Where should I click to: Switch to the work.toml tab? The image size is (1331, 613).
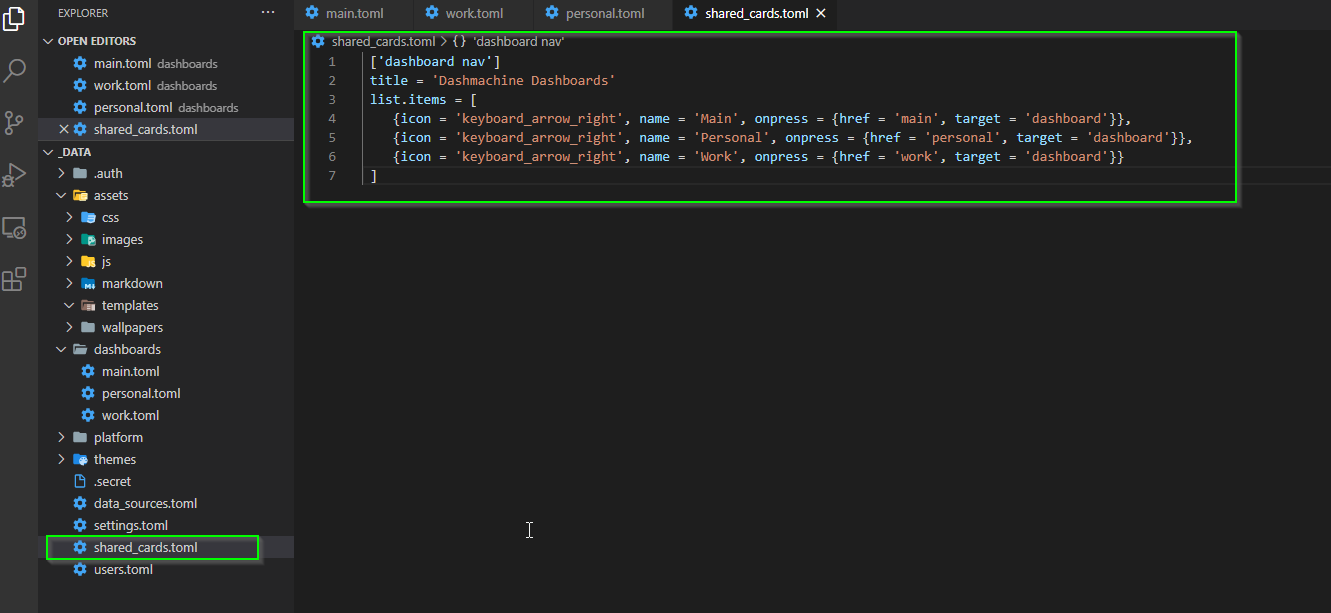tap(474, 14)
